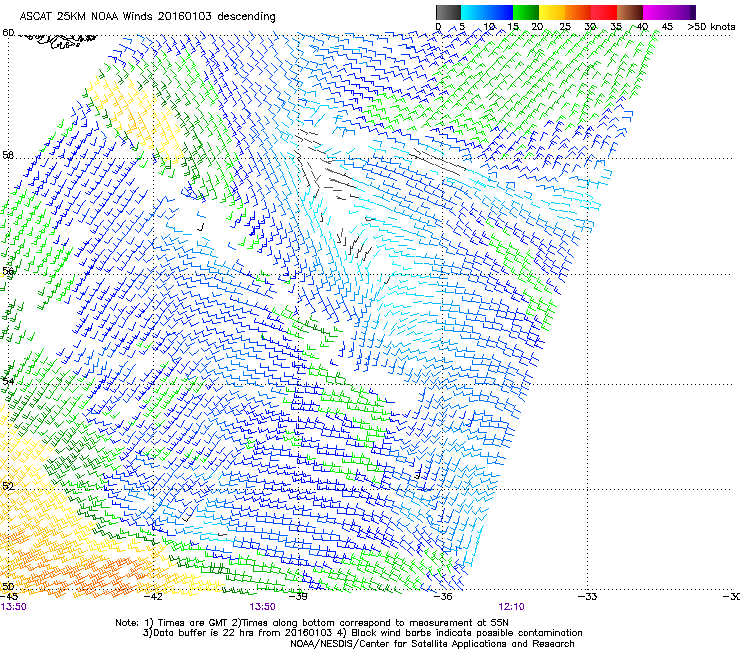Image resolution: width=740 pixels, height=650 pixels.
Task: Click the '25' tick label on color scale
Action: coord(565,26)
